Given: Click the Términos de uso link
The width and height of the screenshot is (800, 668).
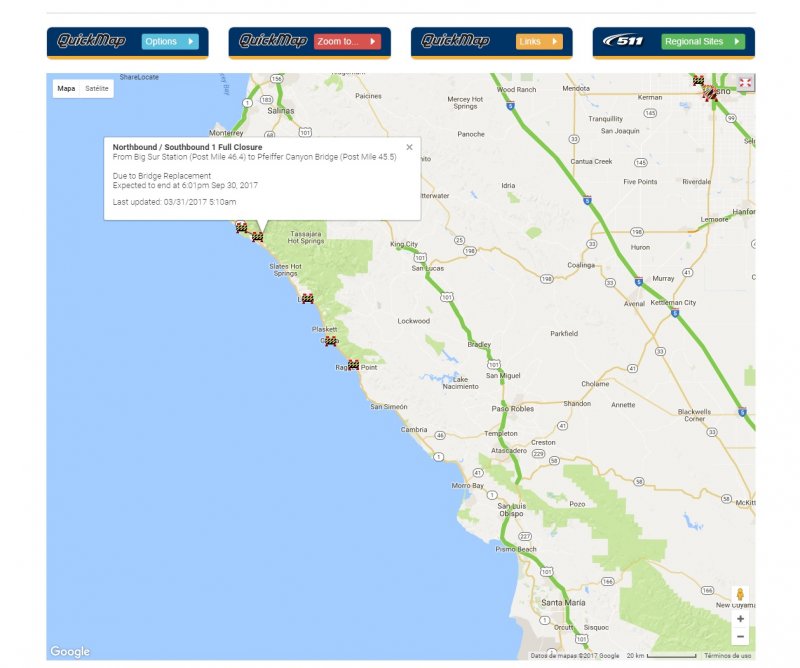Looking at the screenshot, I should coord(727,656).
